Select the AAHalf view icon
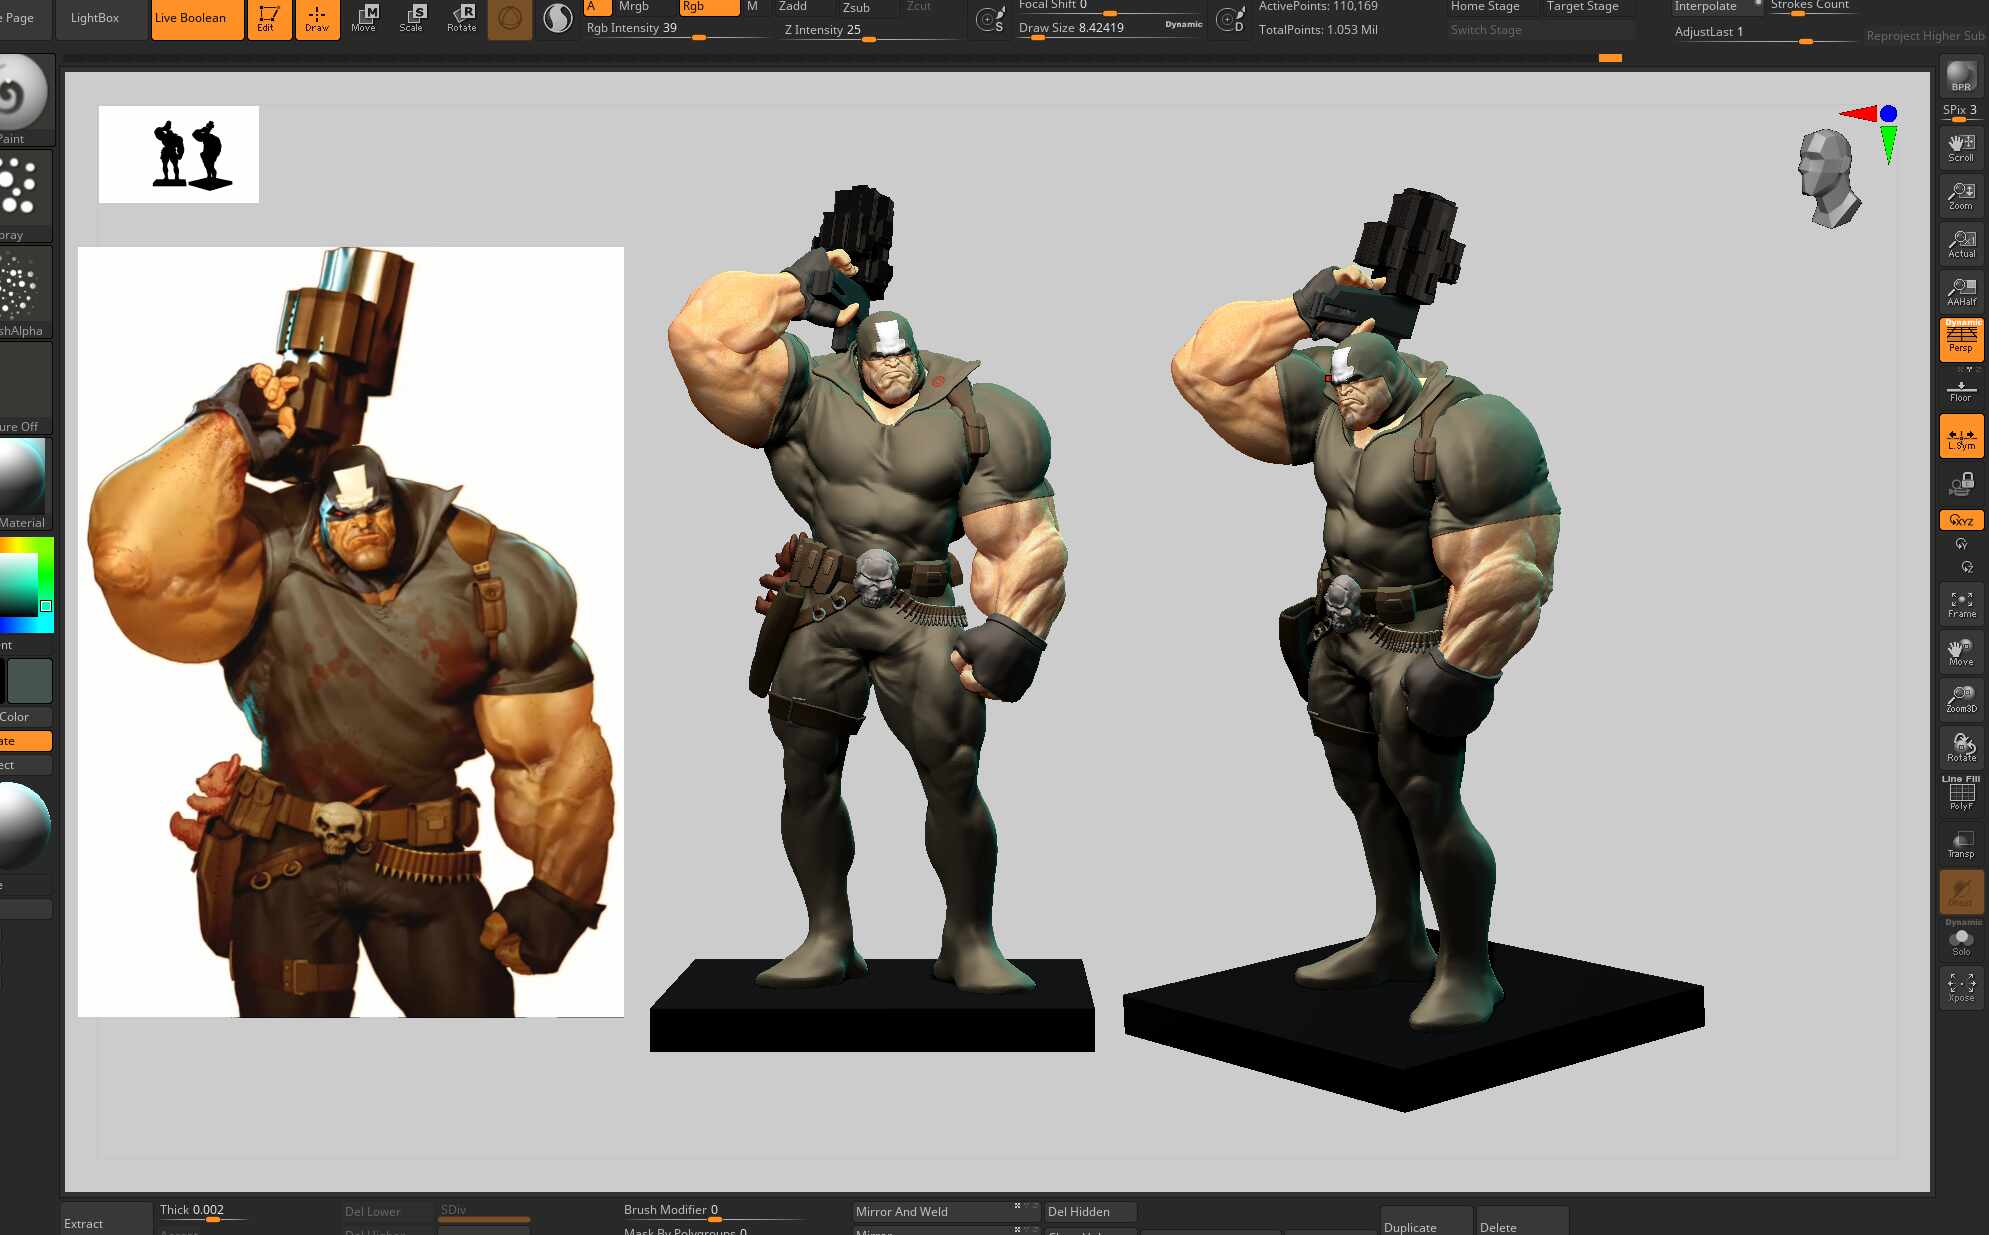The height and width of the screenshot is (1235, 1989). (1961, 291)
